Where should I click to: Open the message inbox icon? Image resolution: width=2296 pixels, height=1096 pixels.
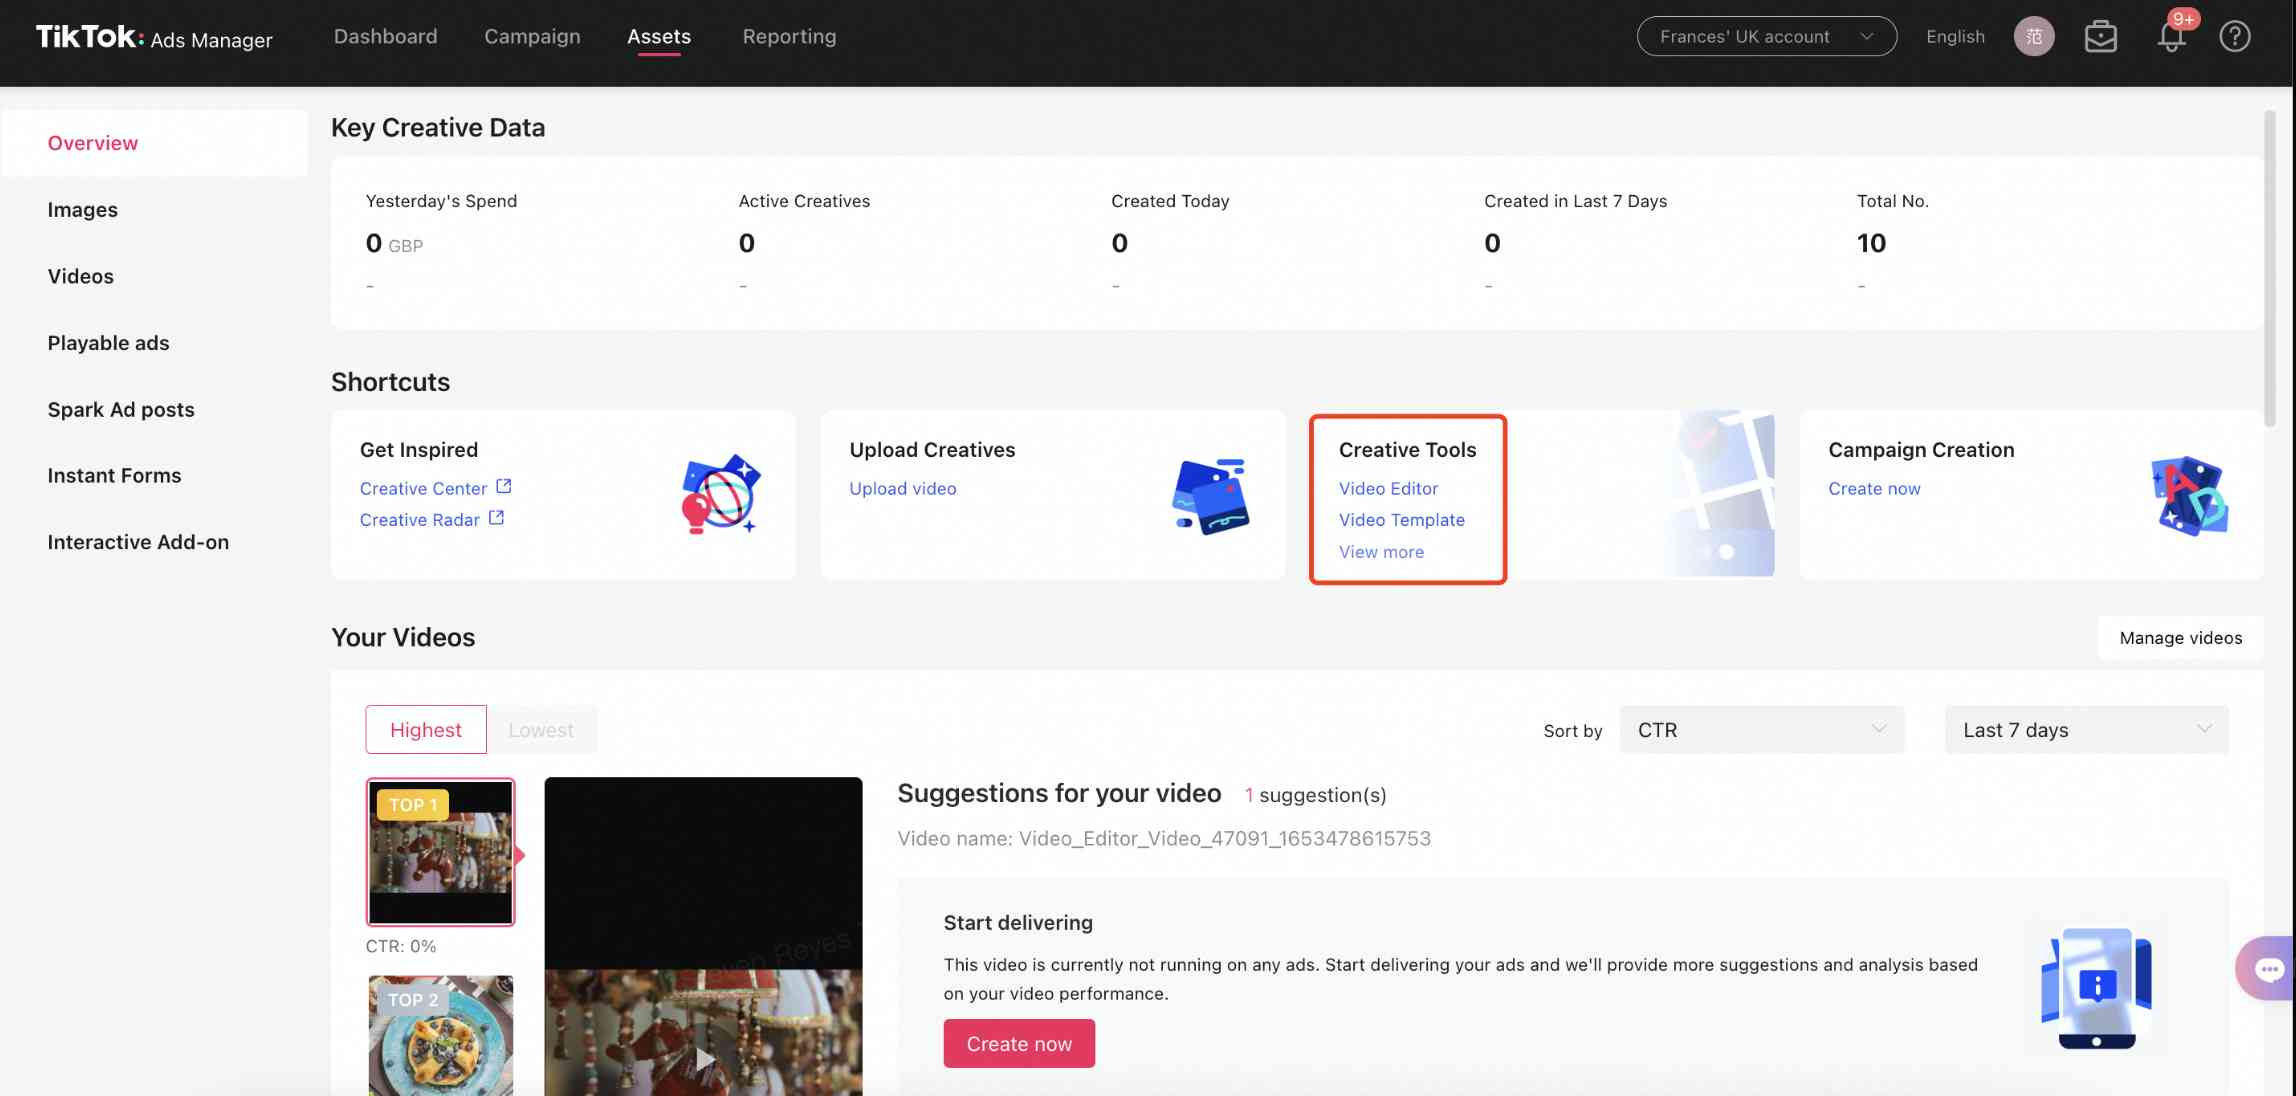[2101, 36]
